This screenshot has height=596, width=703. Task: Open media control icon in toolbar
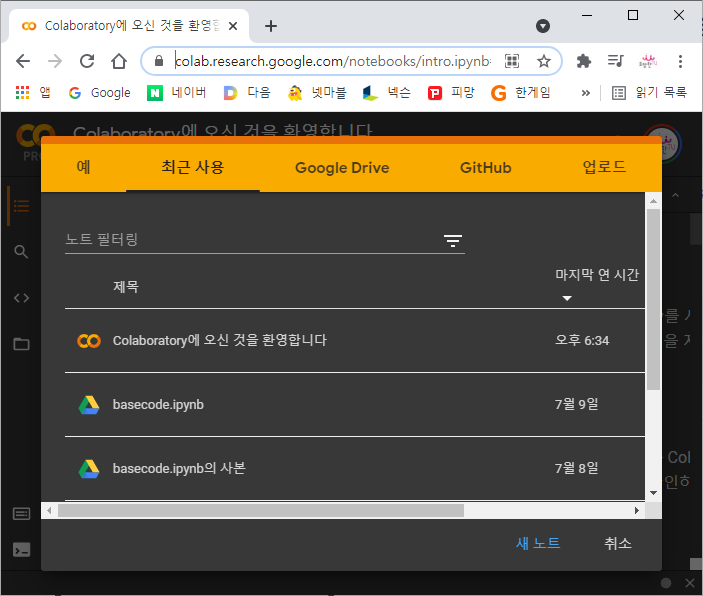(x=616, y=61)
